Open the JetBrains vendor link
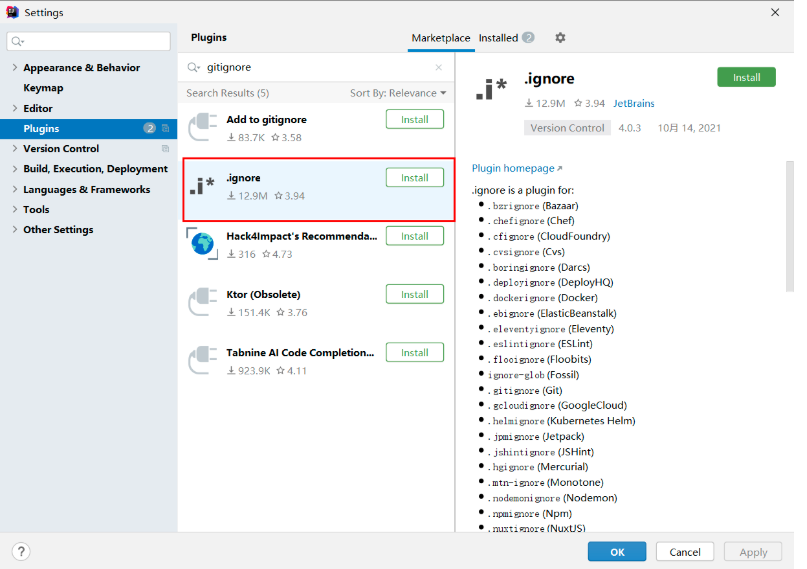 click(634, 103)
